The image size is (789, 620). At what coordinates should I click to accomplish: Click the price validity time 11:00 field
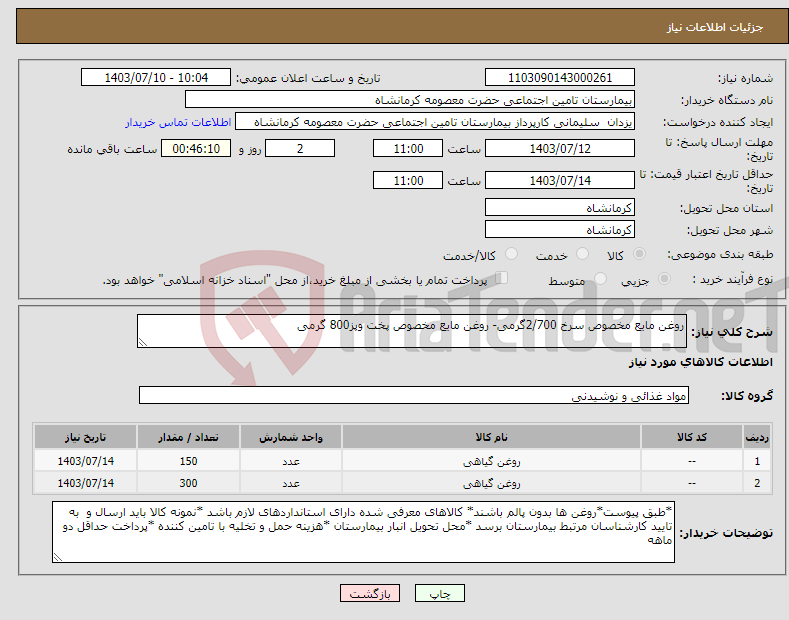click(408, 180)
